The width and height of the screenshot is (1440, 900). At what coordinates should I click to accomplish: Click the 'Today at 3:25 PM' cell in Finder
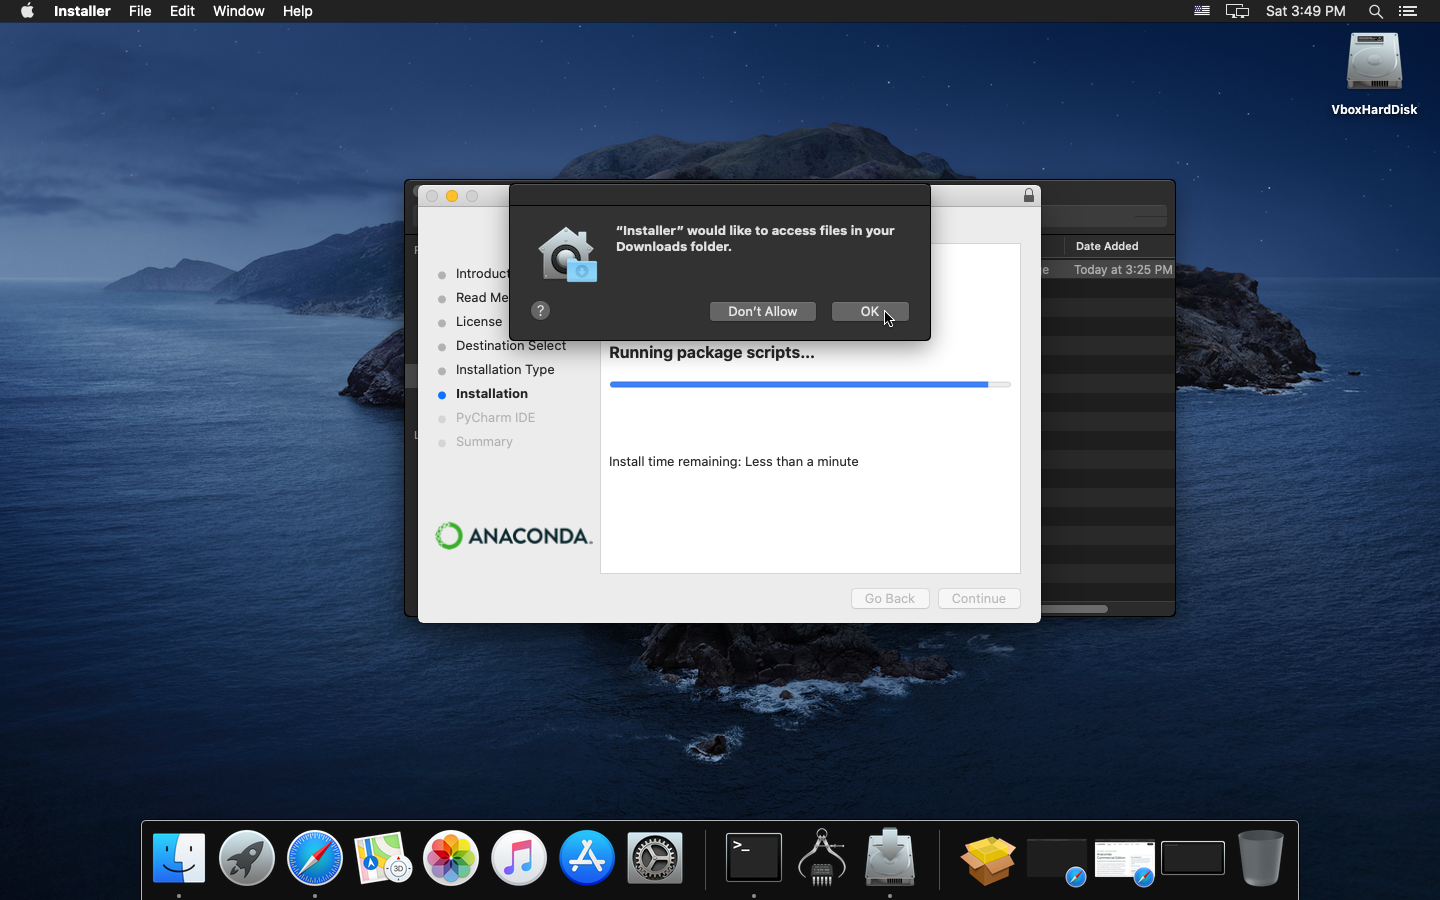(1123, 269)
